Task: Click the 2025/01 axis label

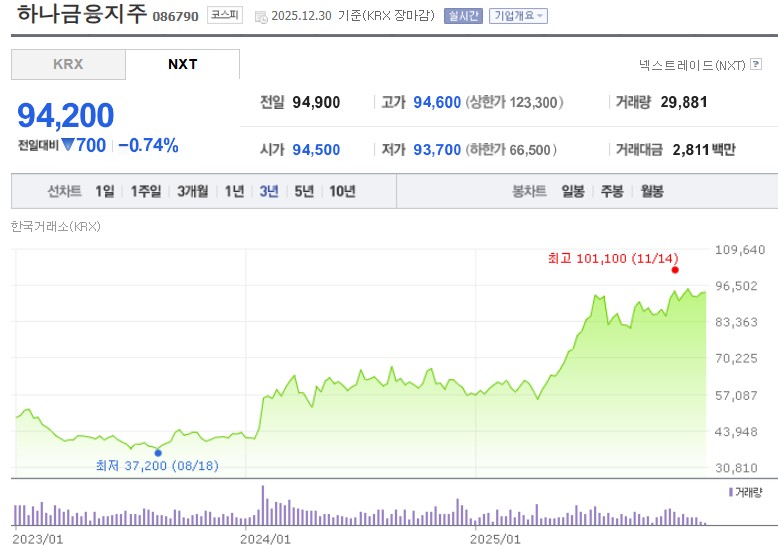Action: tap(495, 539)
